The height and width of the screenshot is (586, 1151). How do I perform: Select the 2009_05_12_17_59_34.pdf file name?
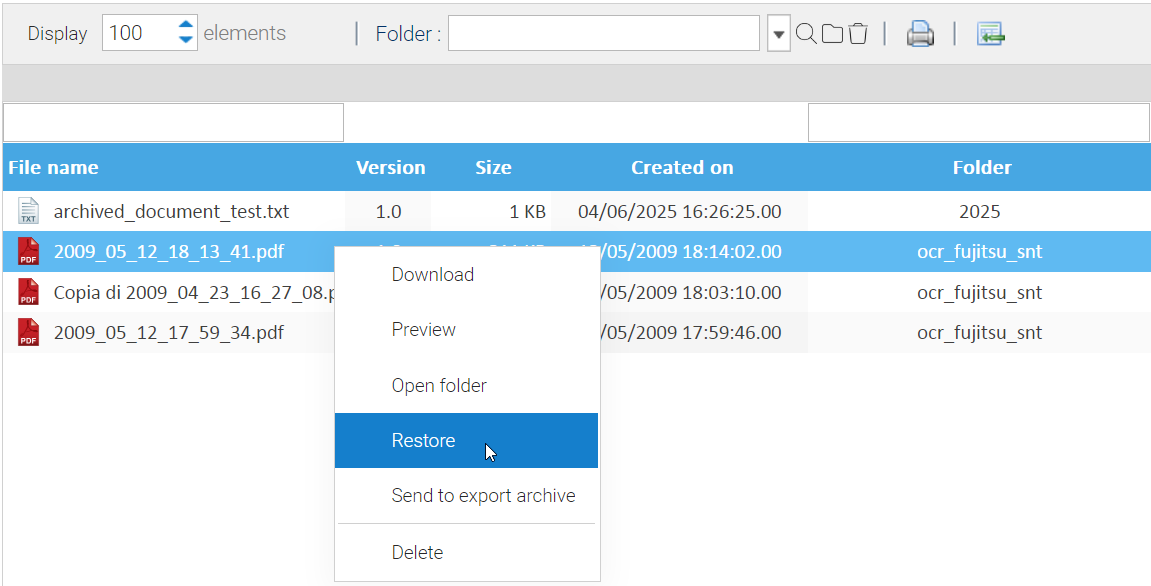pos(169,333)
